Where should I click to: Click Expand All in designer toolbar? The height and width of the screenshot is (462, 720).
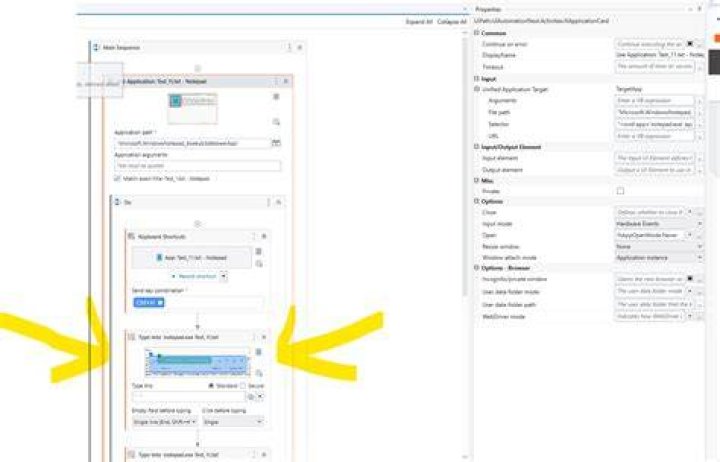click(x=419, y=22)
